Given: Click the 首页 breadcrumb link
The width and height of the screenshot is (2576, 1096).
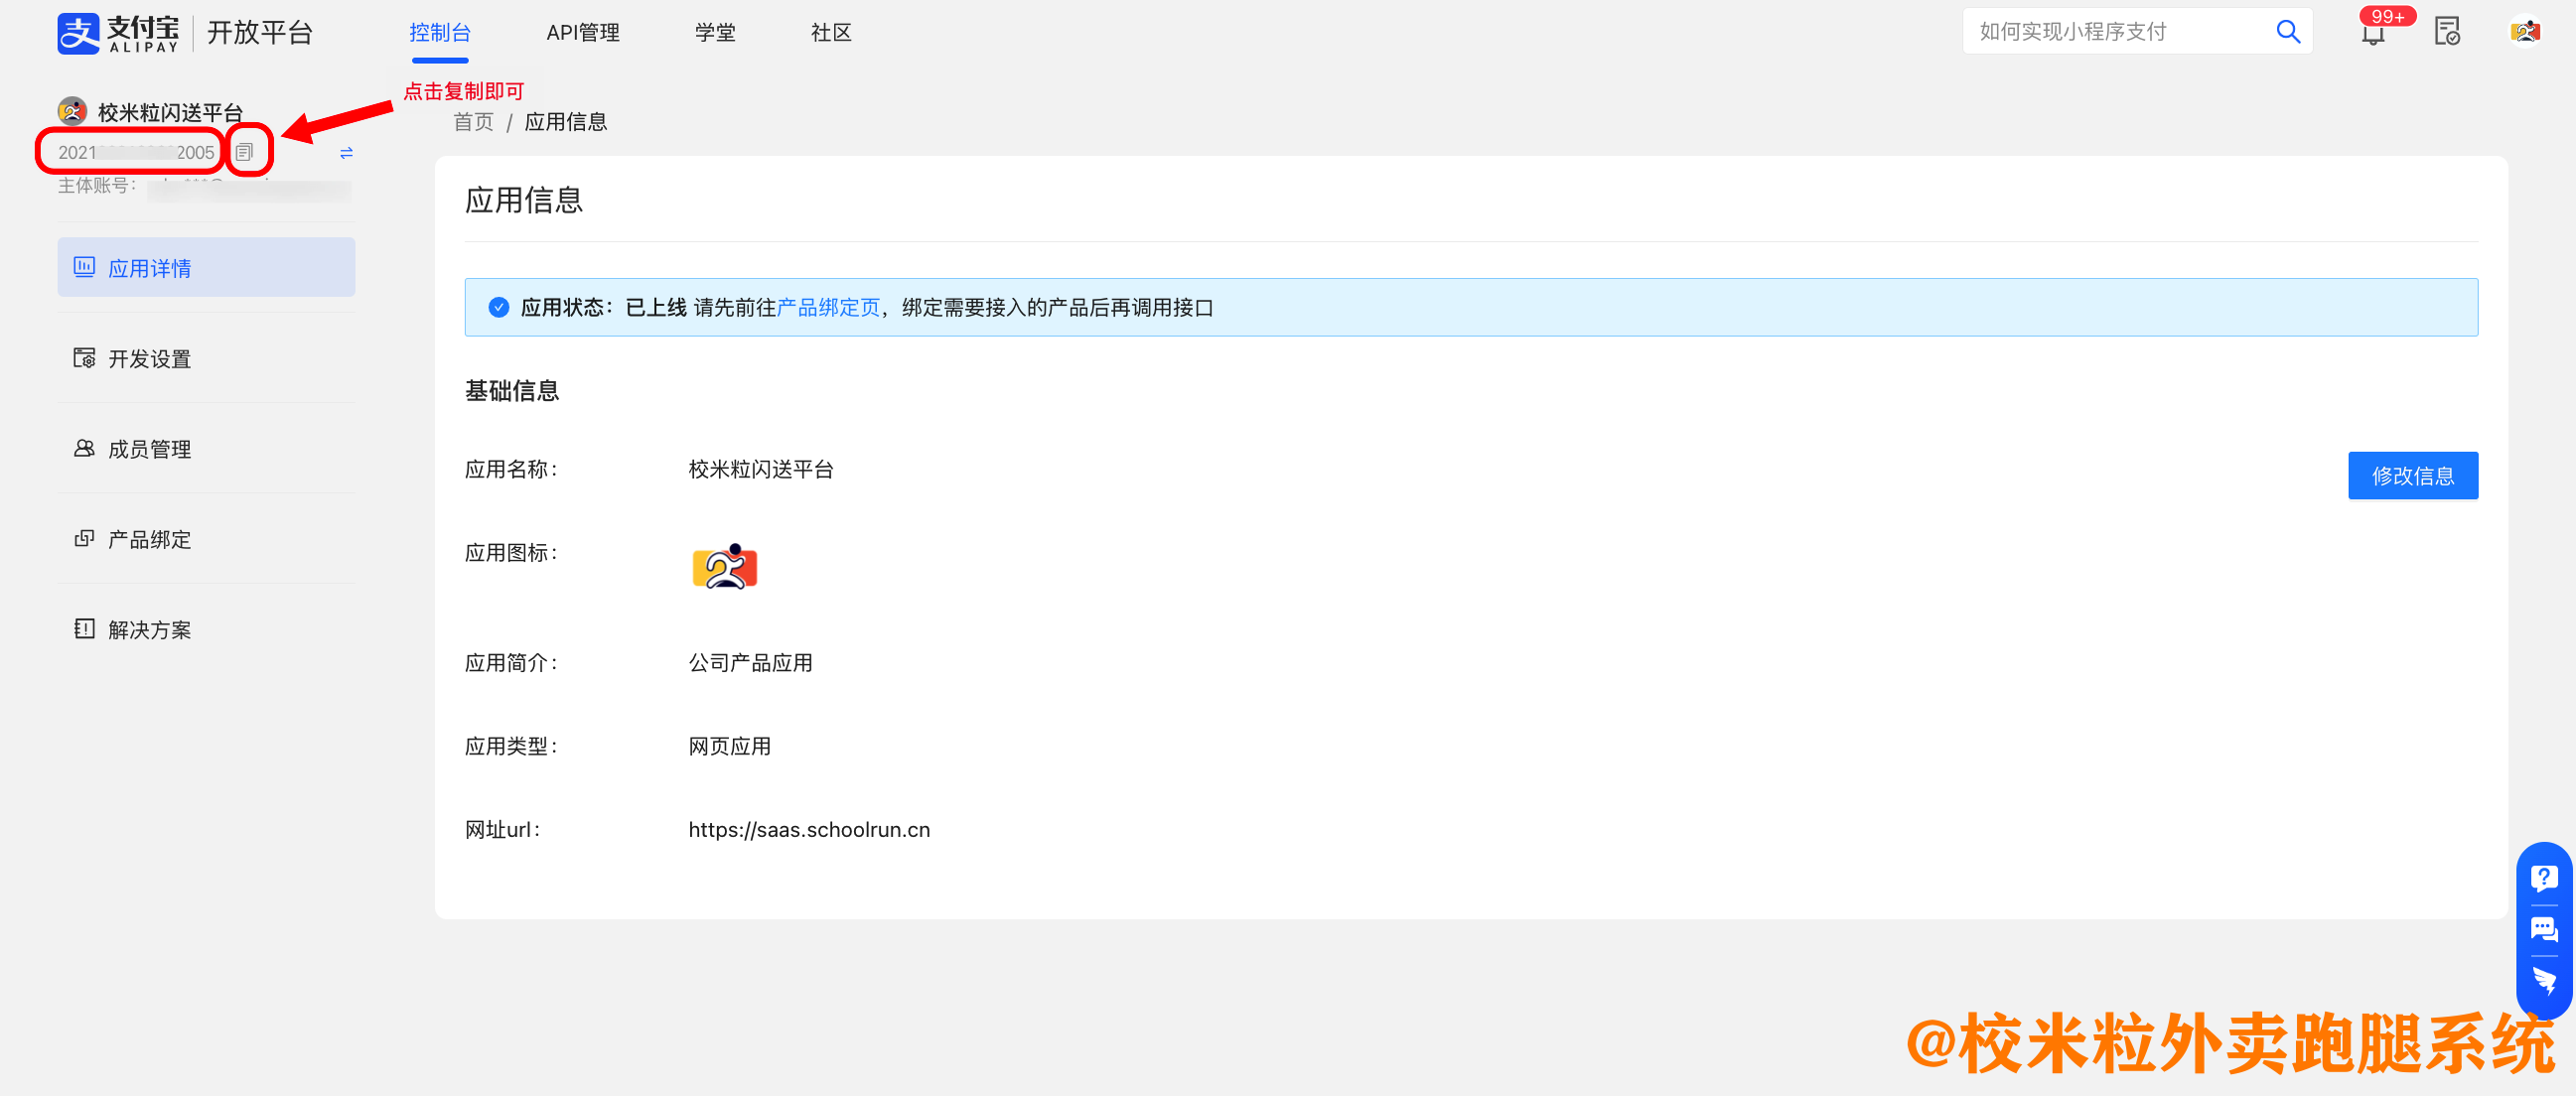Looking at the screenshot, I should click(473, 122).
